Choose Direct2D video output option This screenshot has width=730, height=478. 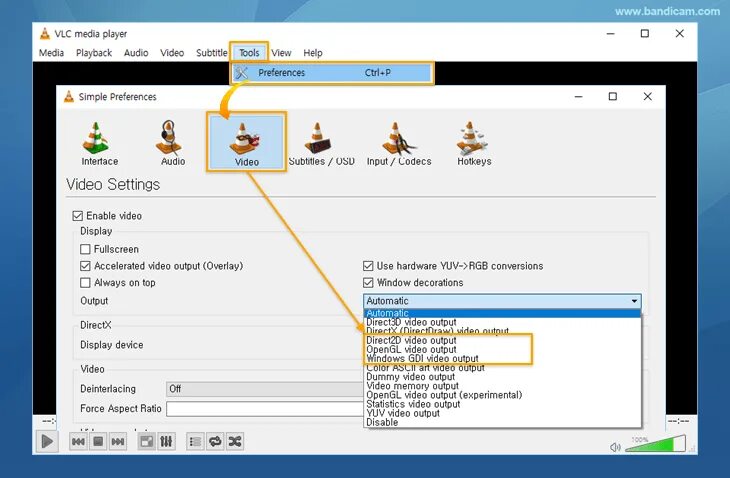coord(502,340)
